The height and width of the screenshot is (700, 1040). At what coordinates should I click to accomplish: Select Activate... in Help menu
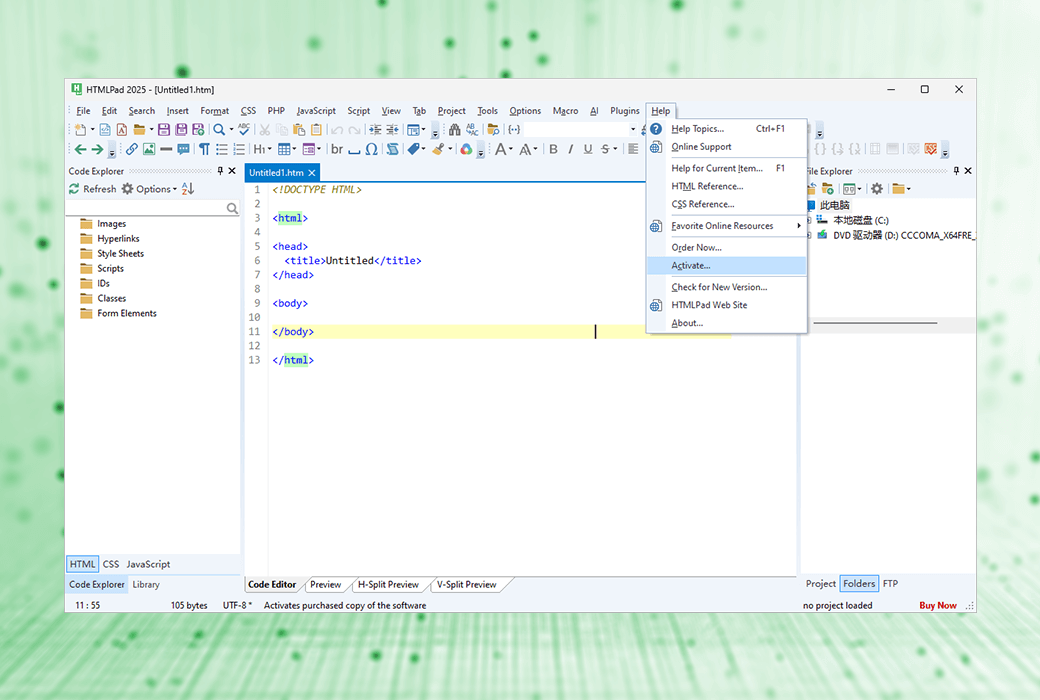pos(726,265)
